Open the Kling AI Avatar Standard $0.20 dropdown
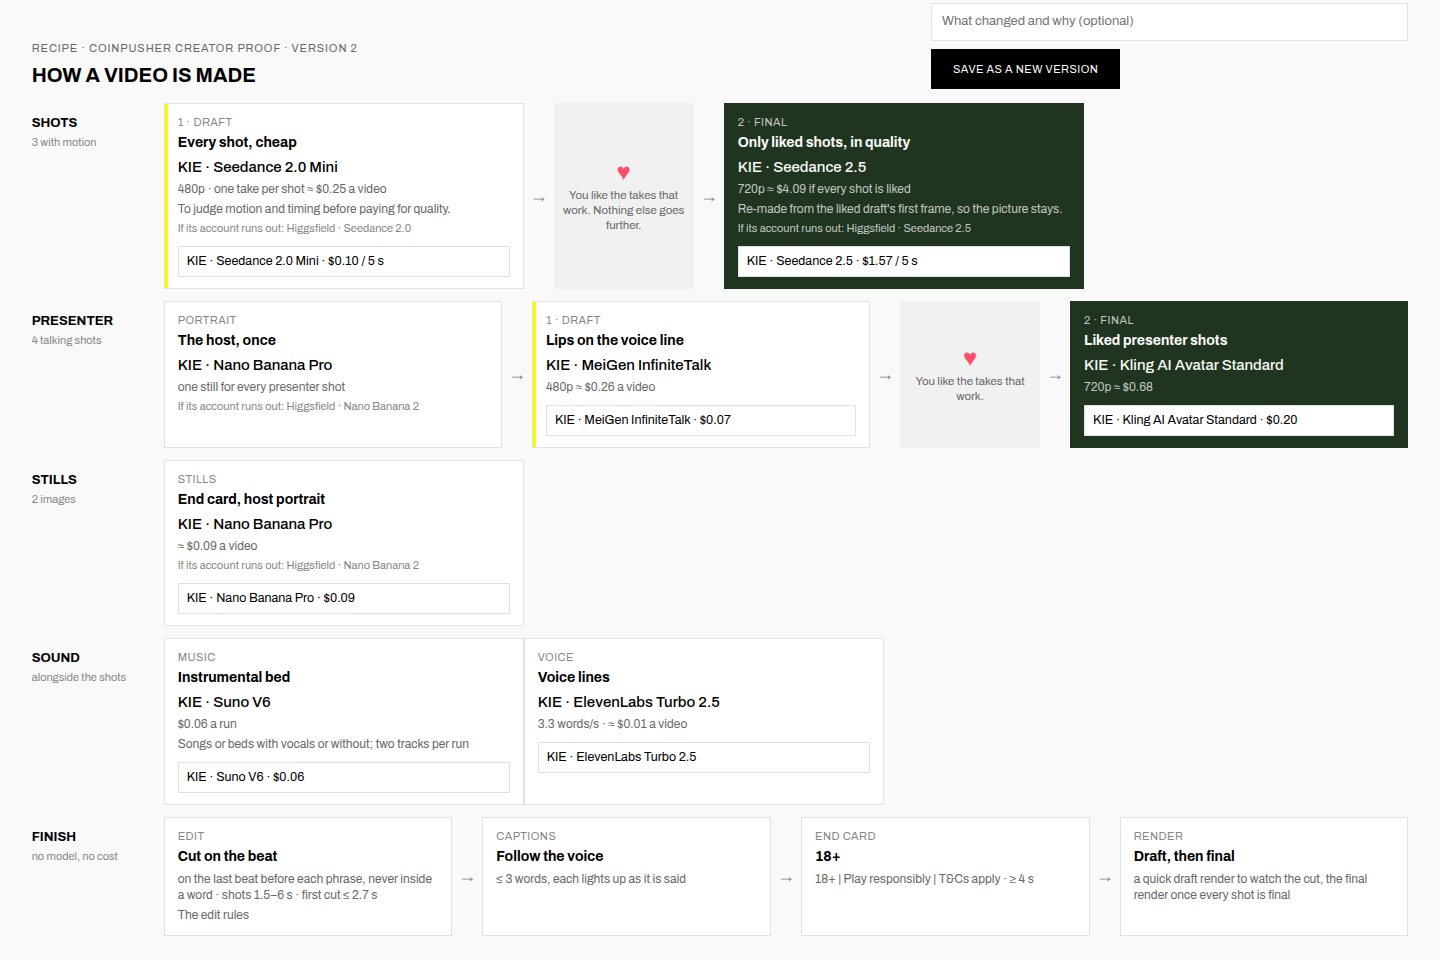1440x960 pixels. pyautogui.click(x=1238, y=420)
